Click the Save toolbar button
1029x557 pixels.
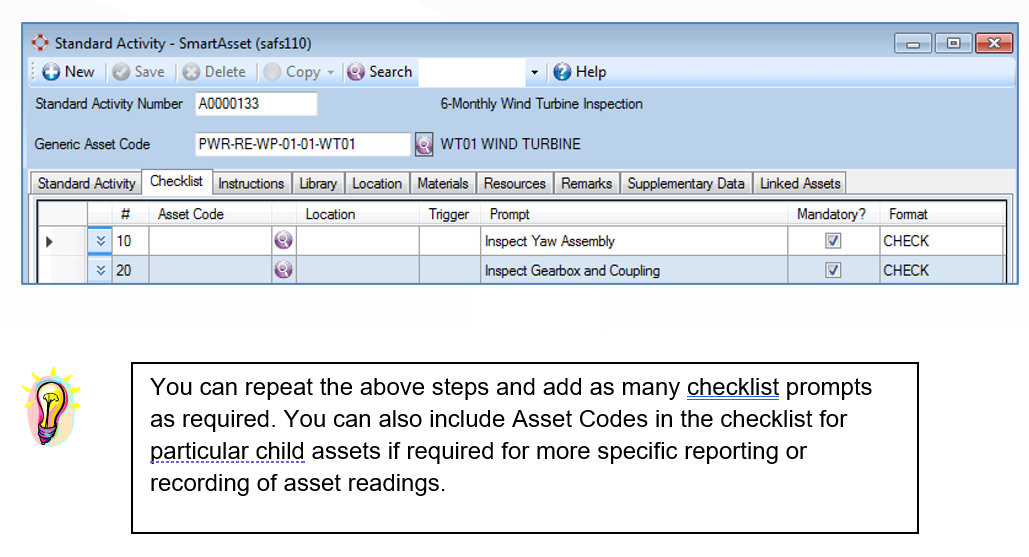[138, 72]
